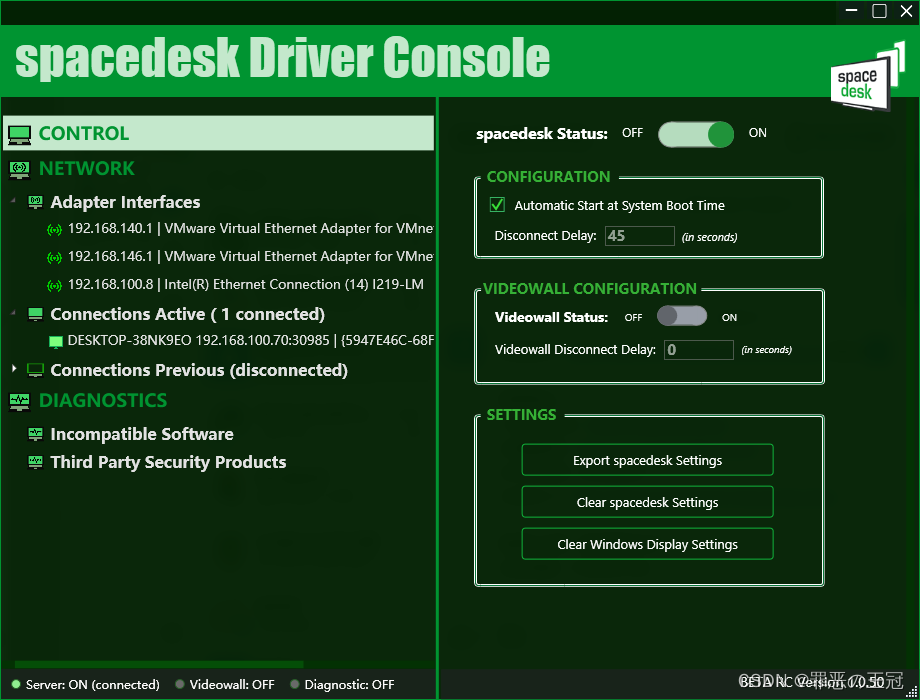Toggle the spacedesk Status switch
Screen dimensions: 920x700
696,134
